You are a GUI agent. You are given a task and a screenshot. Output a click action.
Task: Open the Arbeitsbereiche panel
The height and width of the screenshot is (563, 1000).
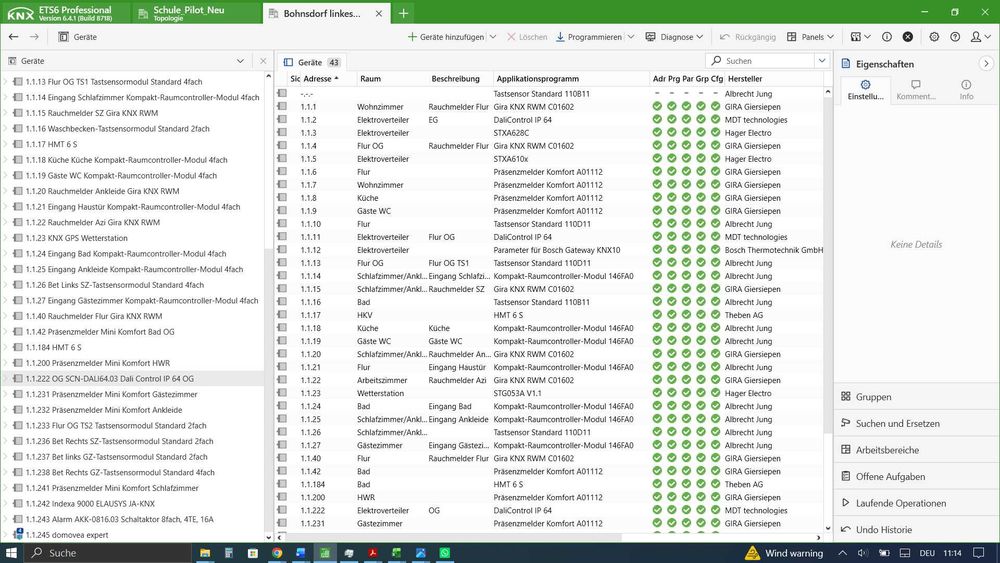click(x=916, y=450)
